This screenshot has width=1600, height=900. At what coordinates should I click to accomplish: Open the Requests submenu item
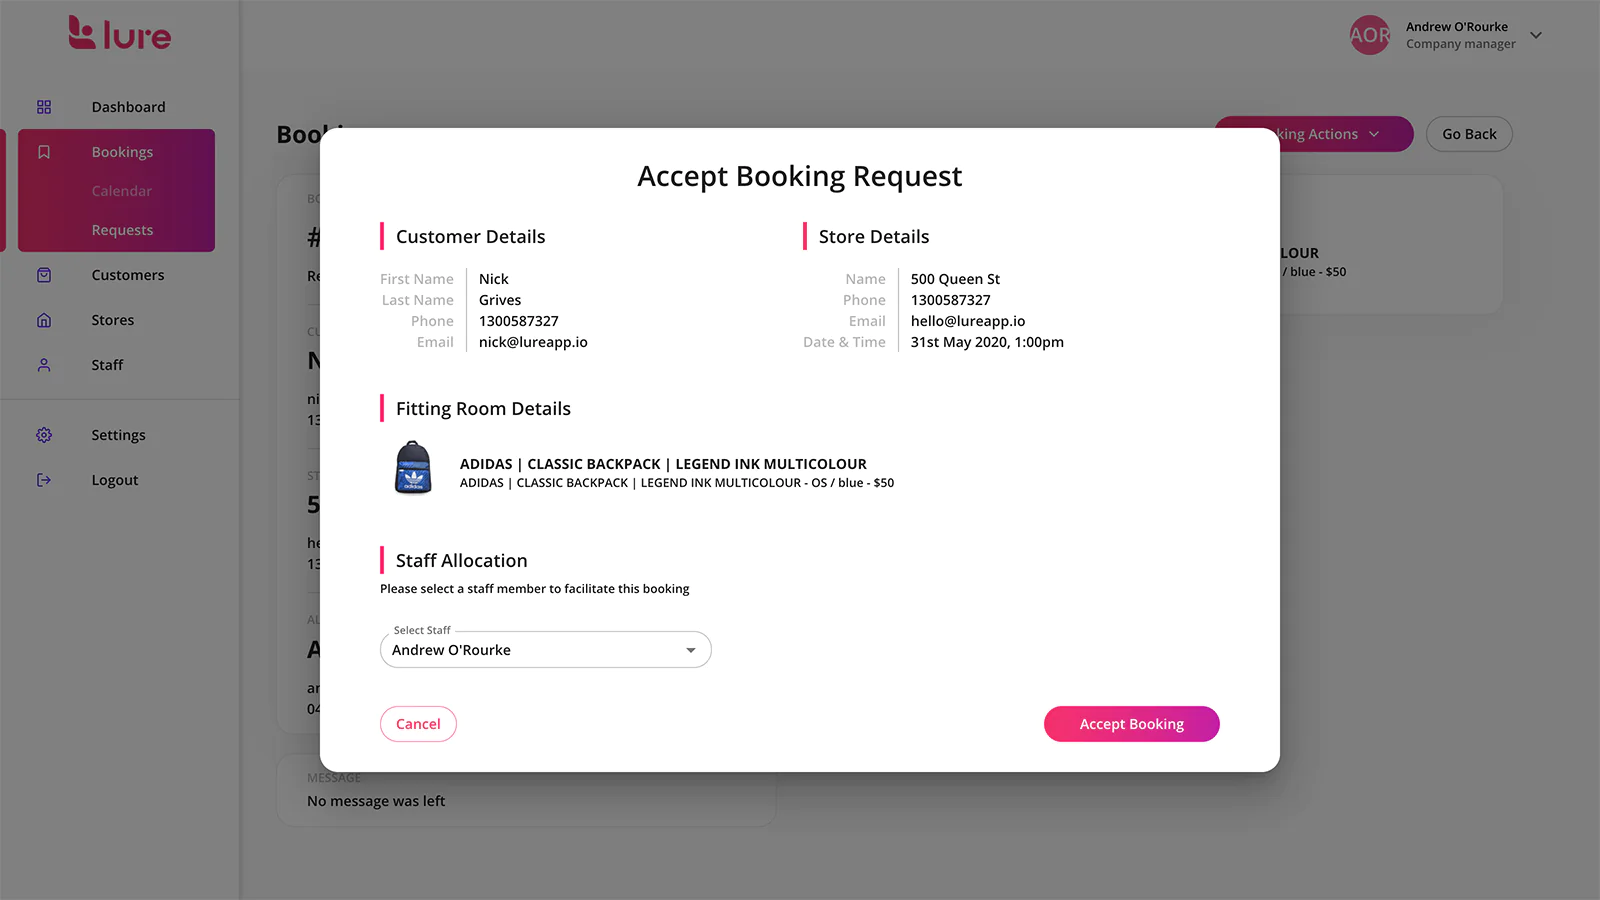122,230
